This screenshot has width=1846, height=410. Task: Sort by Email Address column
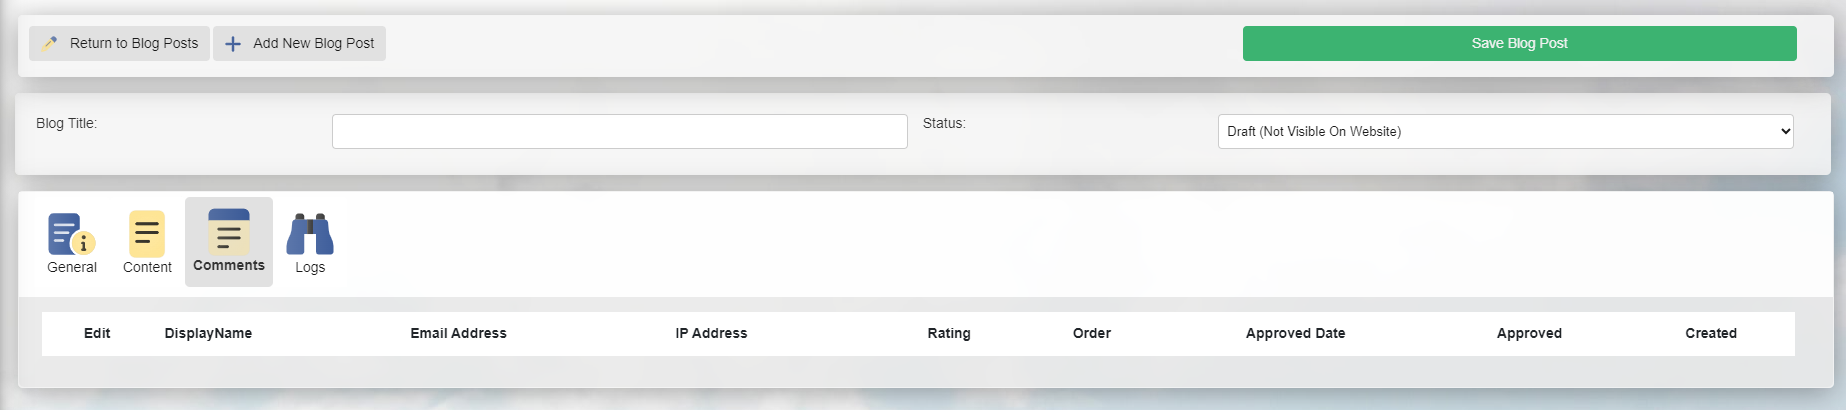[458, 333]
